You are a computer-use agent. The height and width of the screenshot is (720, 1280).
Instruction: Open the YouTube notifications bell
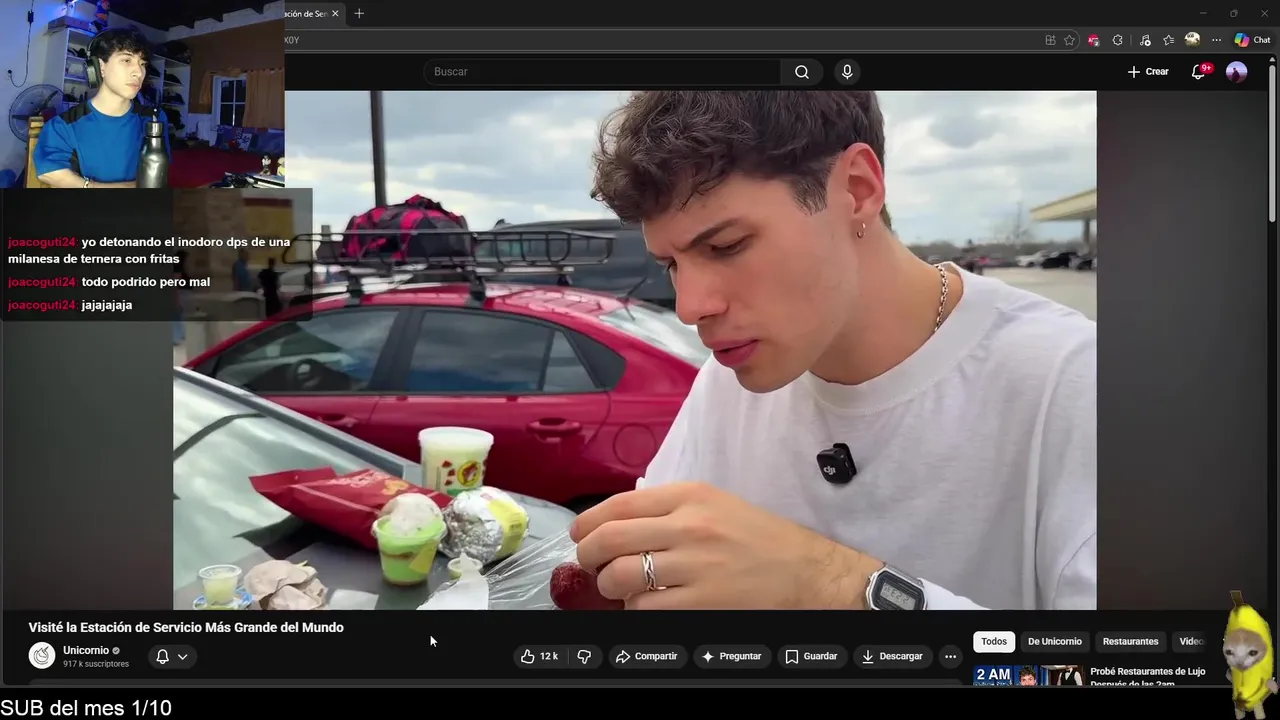1198,72
